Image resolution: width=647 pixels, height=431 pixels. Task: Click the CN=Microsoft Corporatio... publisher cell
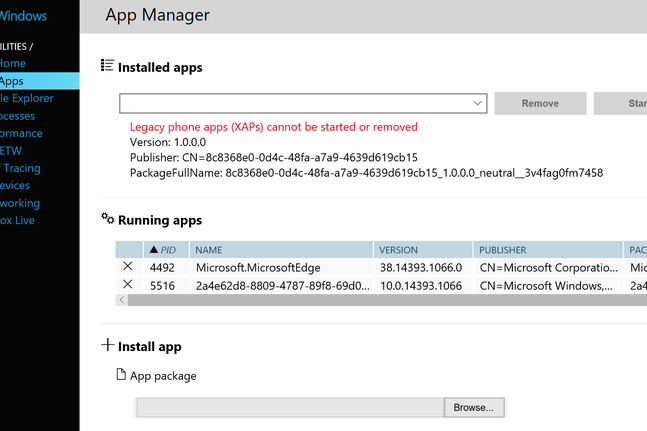pyautogui.click(x=549, y=268)
